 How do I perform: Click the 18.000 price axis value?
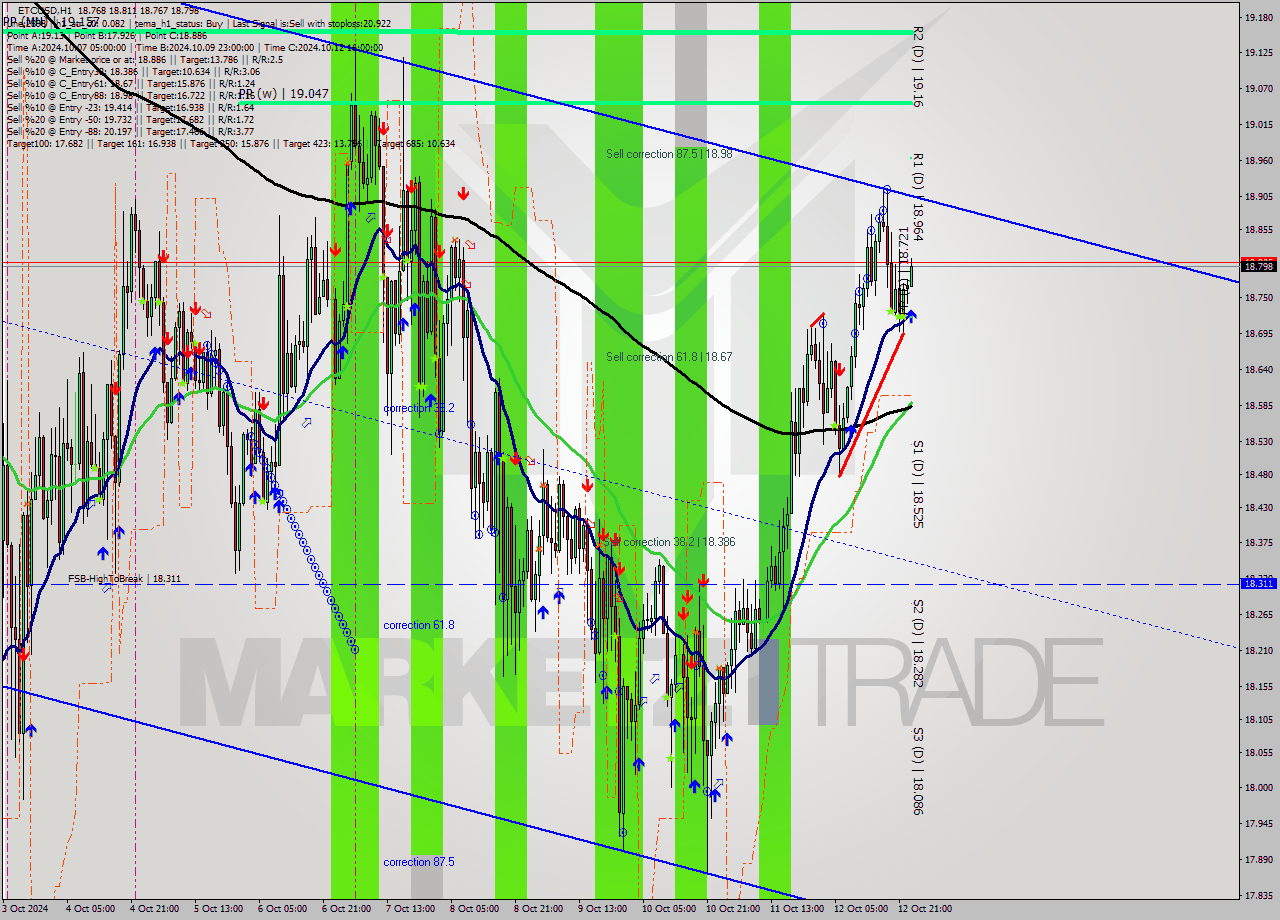[1258, 788]
